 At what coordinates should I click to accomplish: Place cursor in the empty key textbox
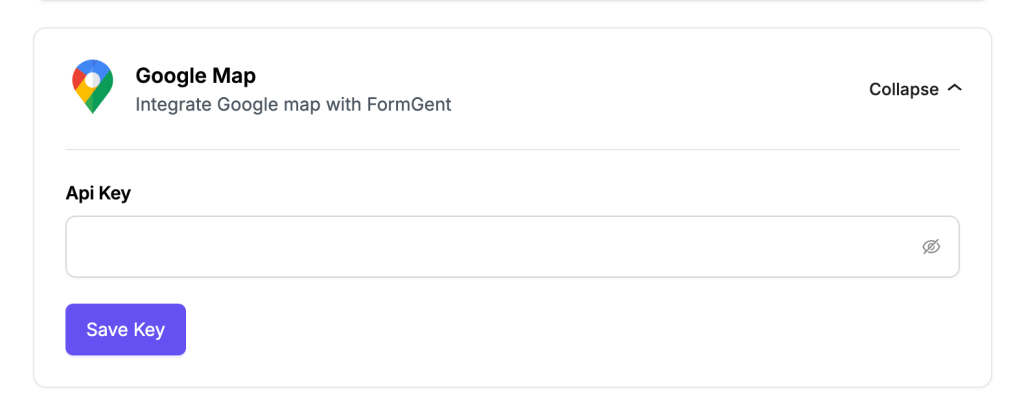(x=512, y=247)
